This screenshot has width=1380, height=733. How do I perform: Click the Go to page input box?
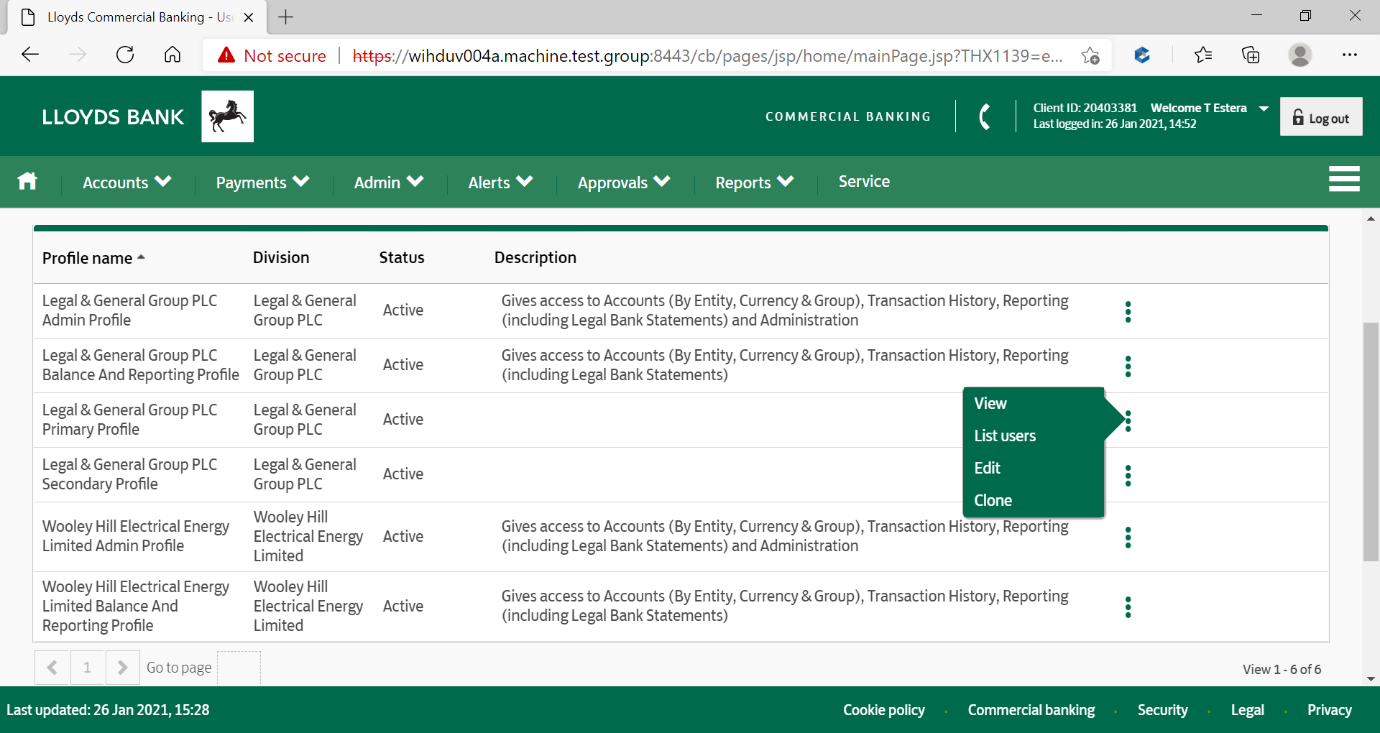pos(238,668)
